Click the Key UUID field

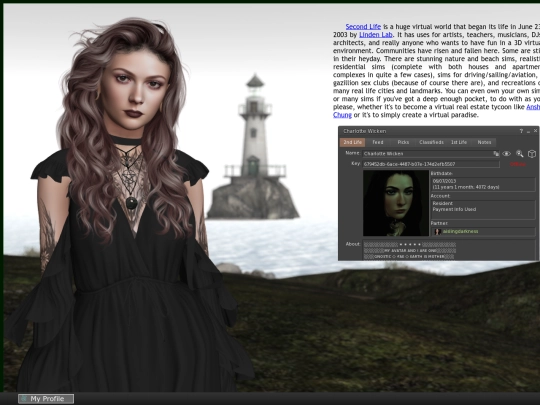pyautogui.click(x=431, y=164)
